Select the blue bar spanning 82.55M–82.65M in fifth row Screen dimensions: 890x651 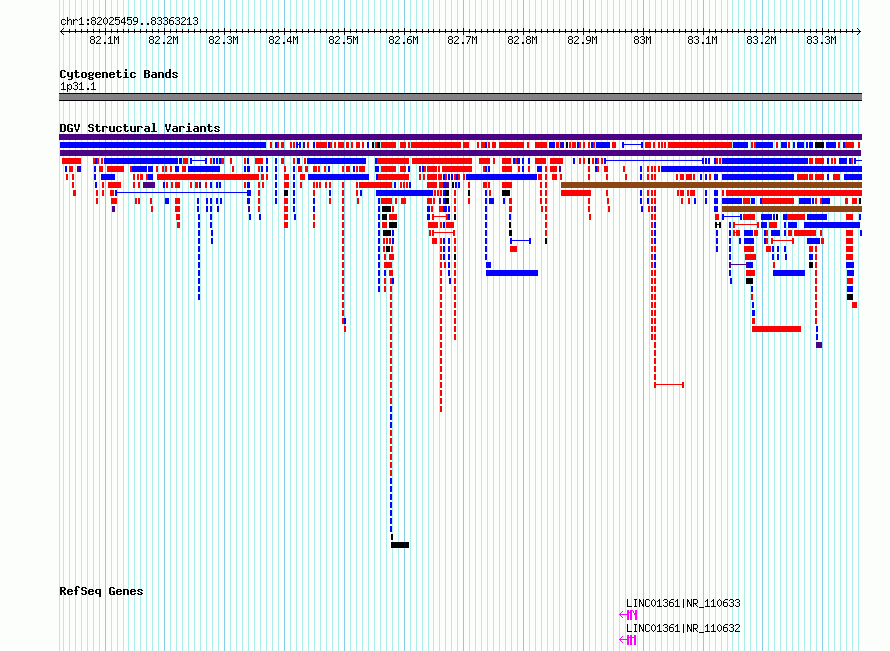[x=405, y=193]
